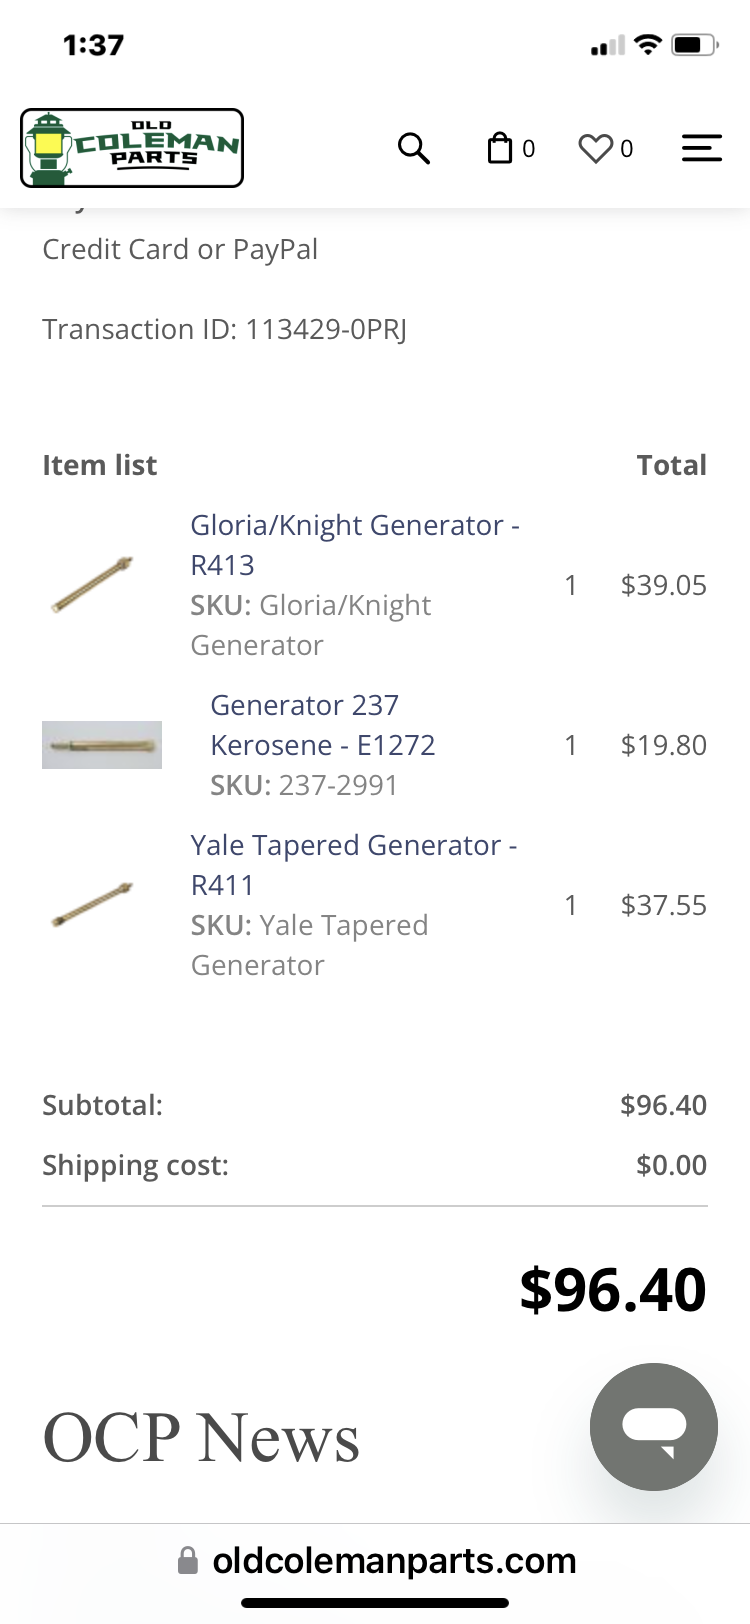Click Generator 237 Kerosene product thumbnail

pyautogui.click(x=101, y=745)
